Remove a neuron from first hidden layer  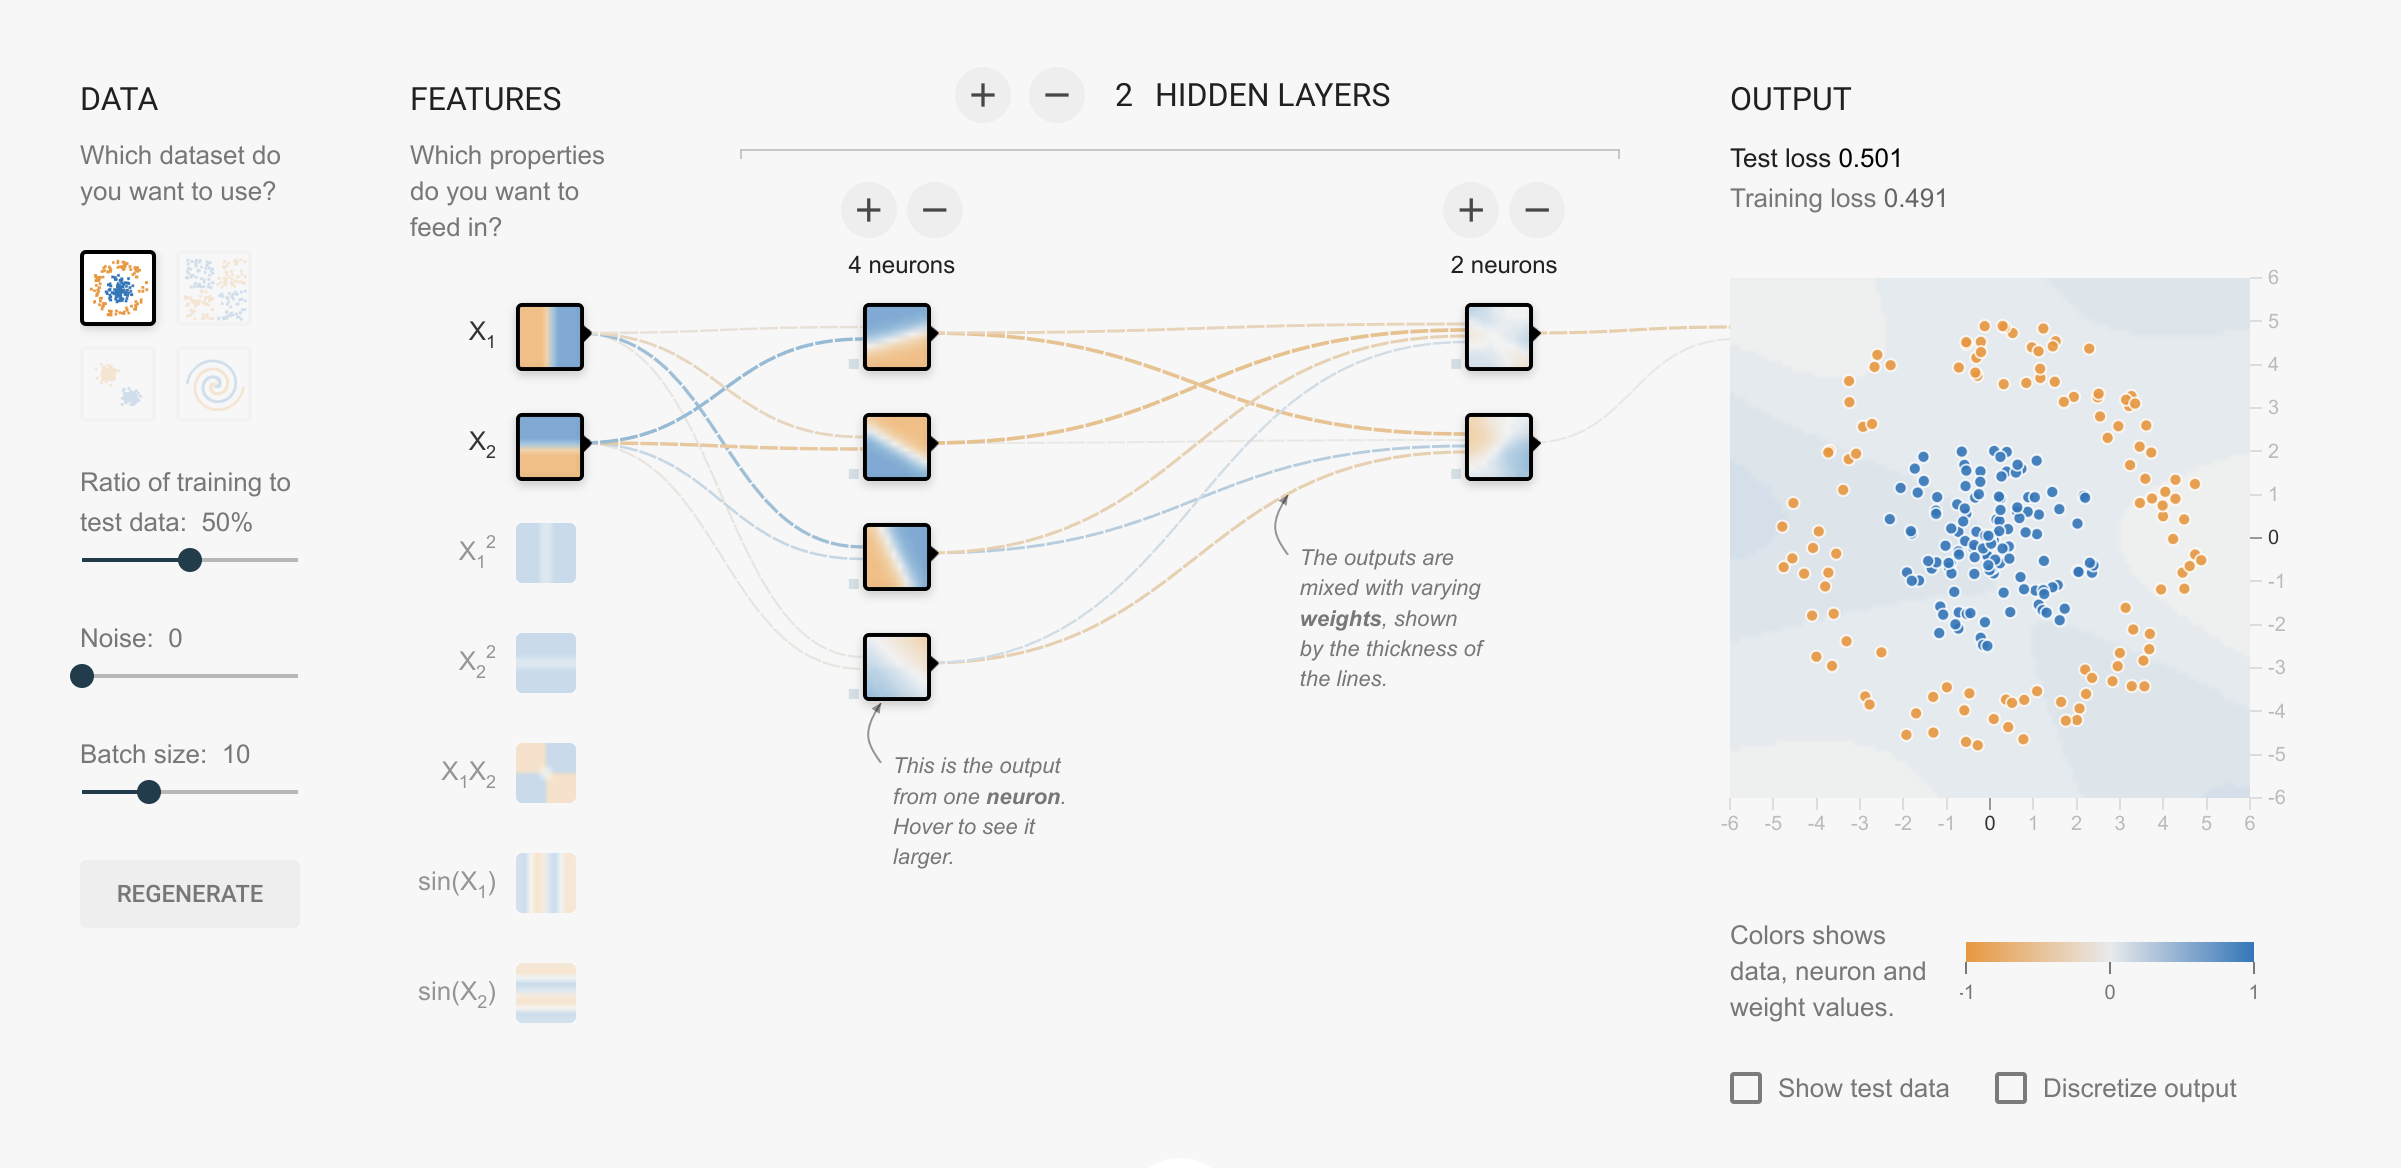(934, 210)
